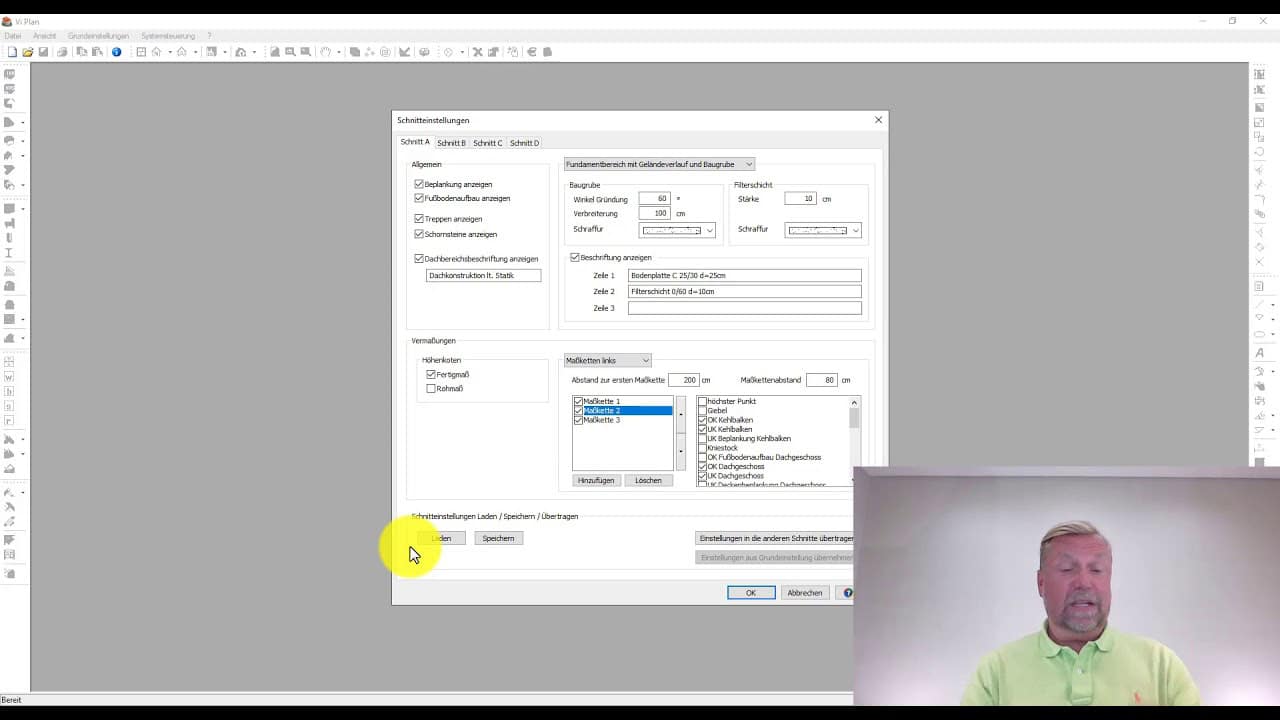The height and width of the screenshot is (720, 1280).
Task: Click the zoom window toolbar icon
Action: click(x=306, y=52)
